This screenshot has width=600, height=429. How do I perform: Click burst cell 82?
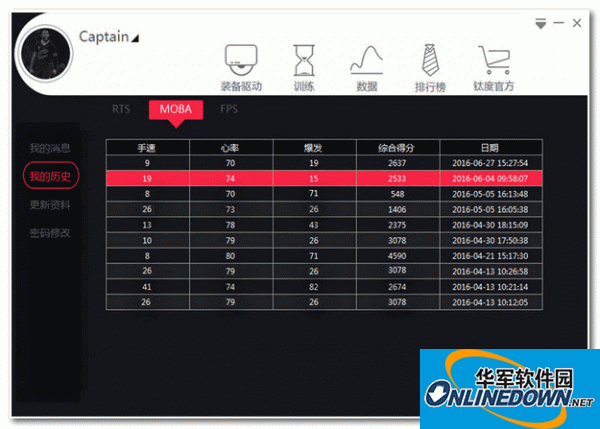tap(314, 287)
